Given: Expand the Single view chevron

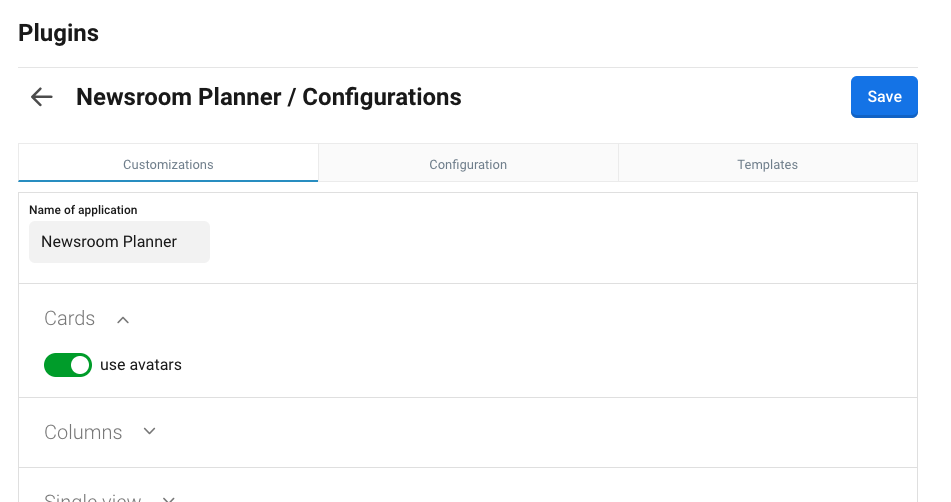Looking at the screenshot, I should pos(169,497).
